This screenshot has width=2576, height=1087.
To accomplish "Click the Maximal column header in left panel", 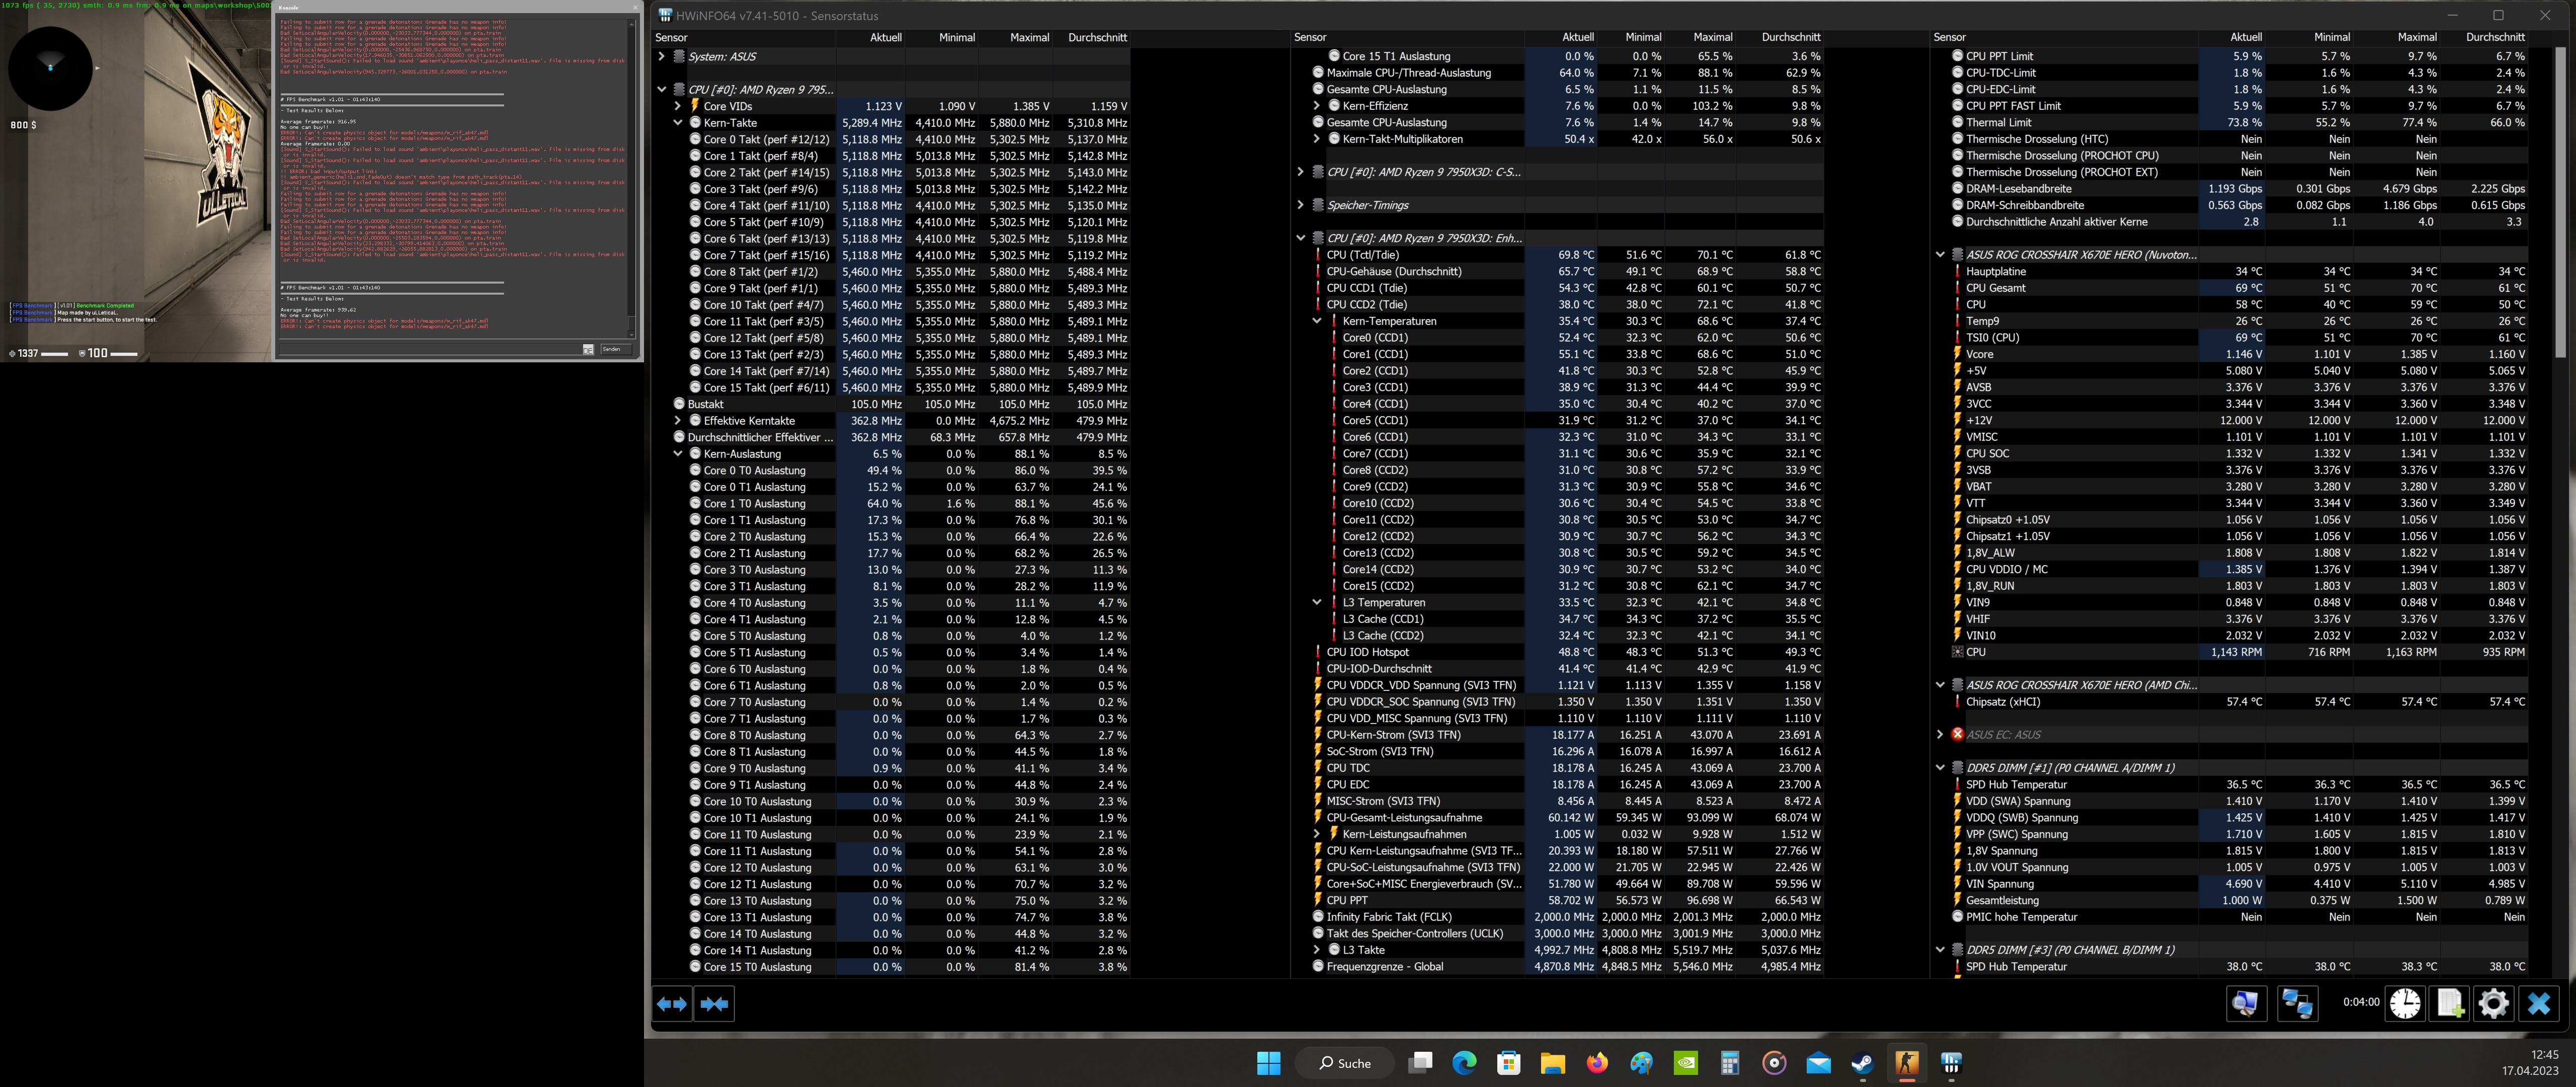I will click(1029, 37).
